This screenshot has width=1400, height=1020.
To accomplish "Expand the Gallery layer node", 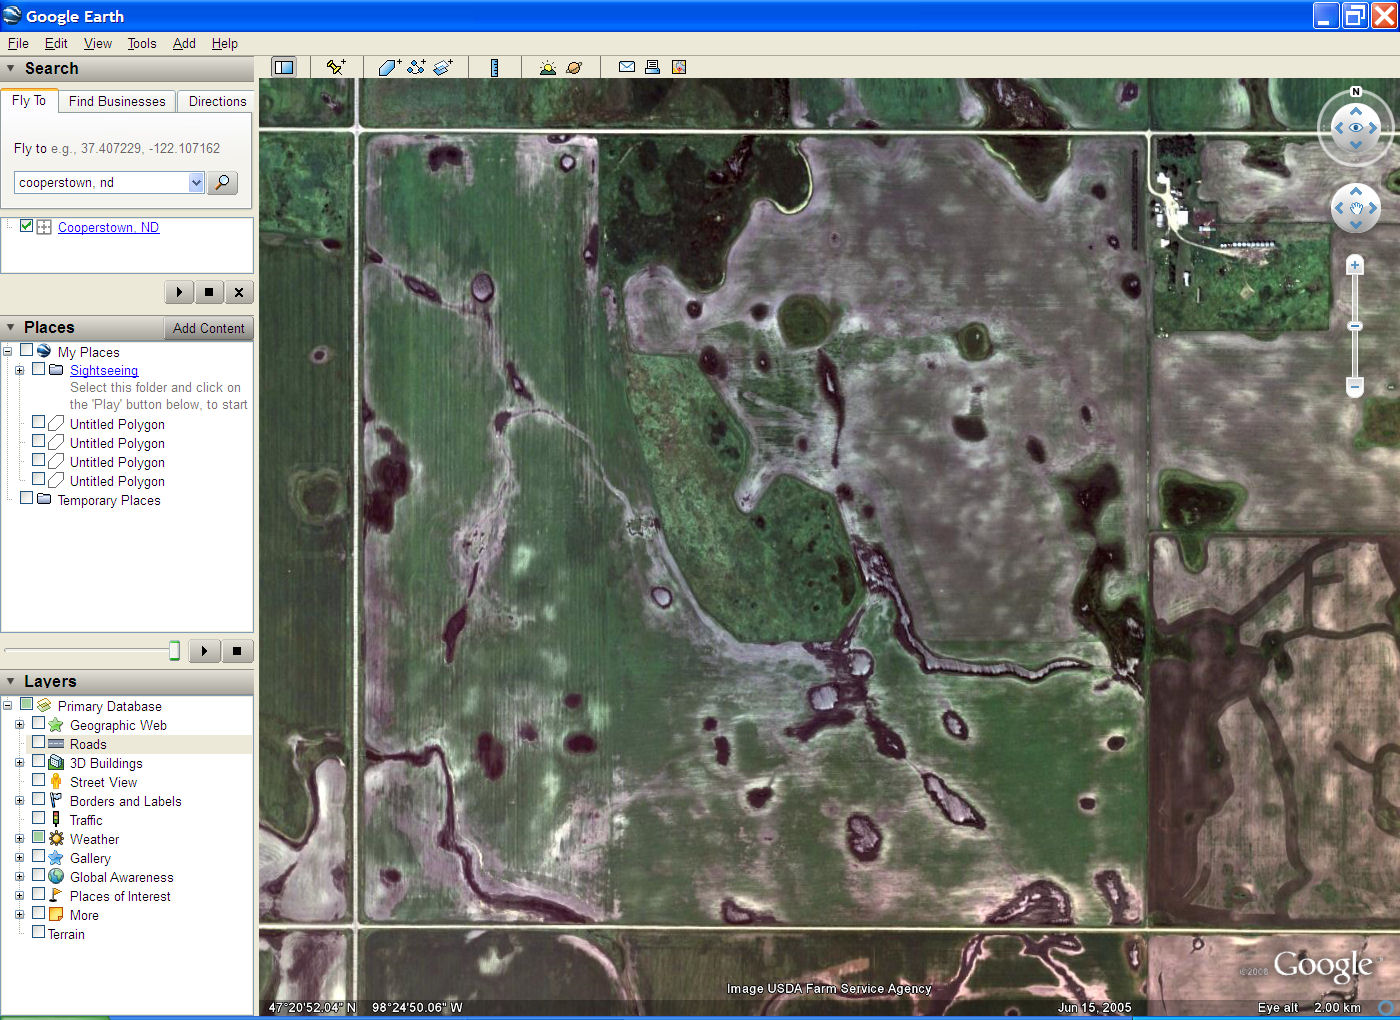I will (x=19, y=858).
